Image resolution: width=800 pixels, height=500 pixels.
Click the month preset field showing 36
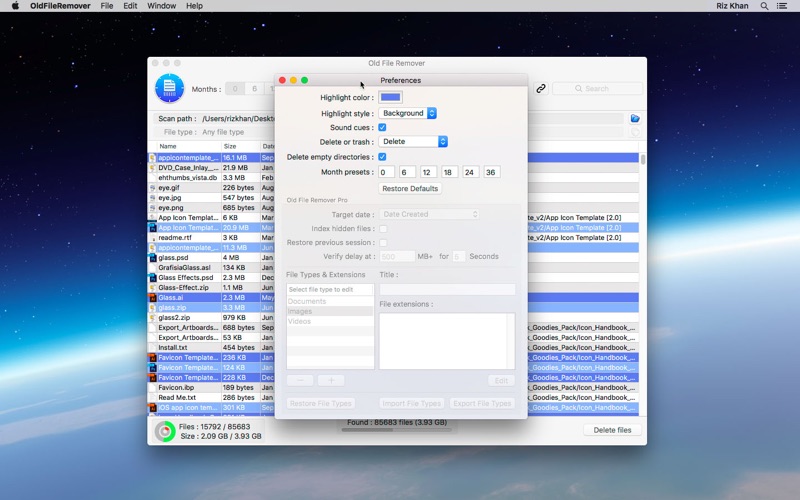[492, 172]
